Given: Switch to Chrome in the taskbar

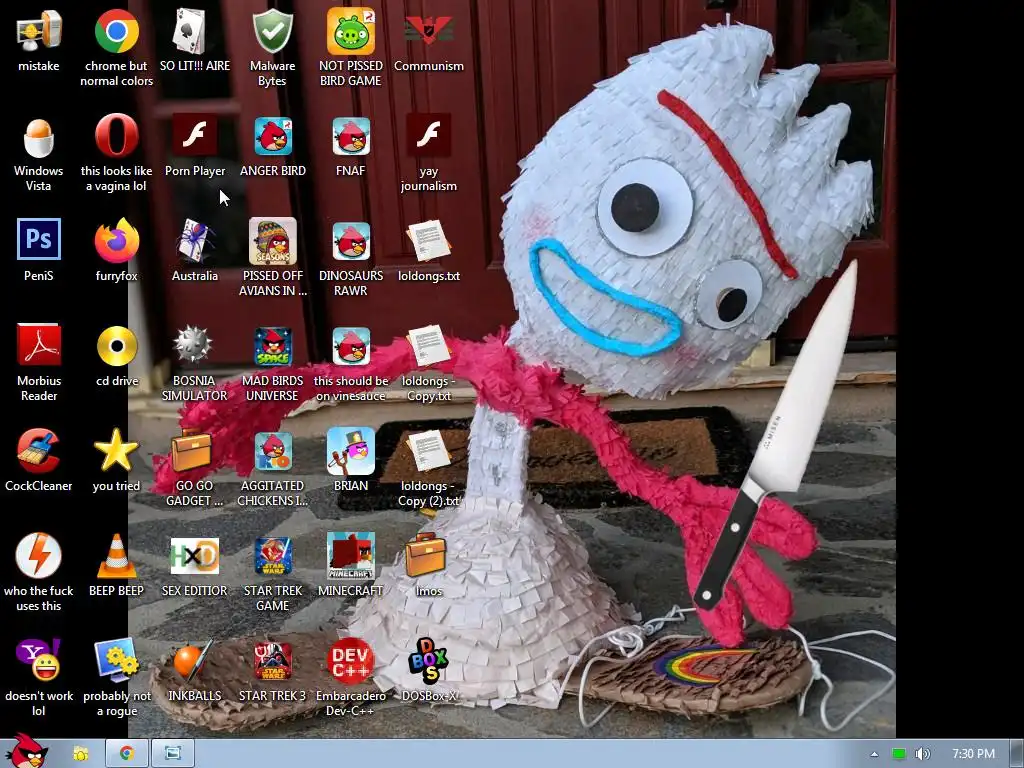Looking at the screenshot, I should coord(126,754).
